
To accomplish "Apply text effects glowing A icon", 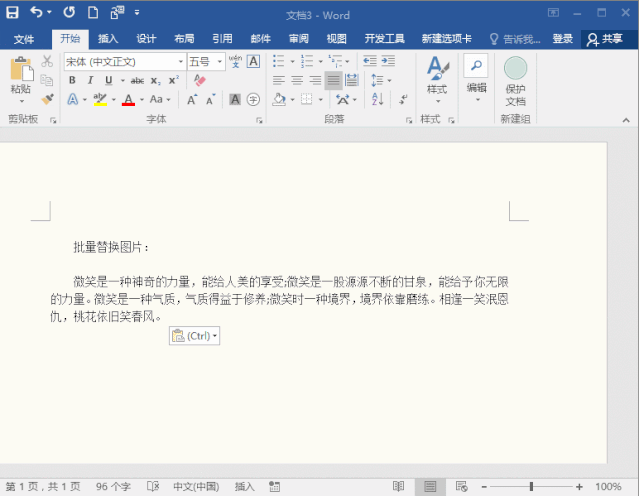I will (73, 99).
